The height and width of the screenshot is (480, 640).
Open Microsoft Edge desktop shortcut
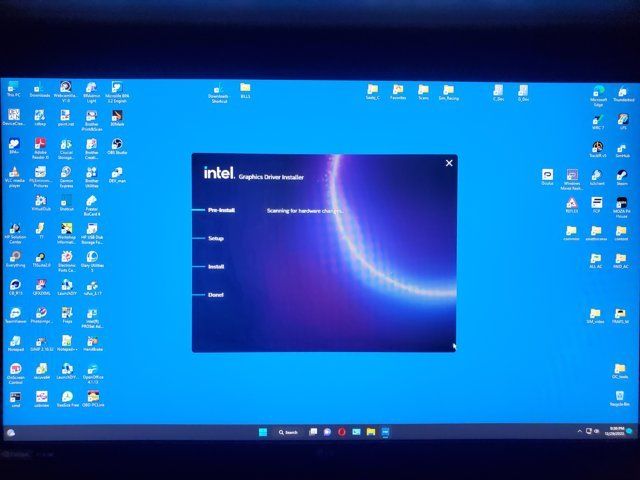pyautogui.click(x=598, y=96)
